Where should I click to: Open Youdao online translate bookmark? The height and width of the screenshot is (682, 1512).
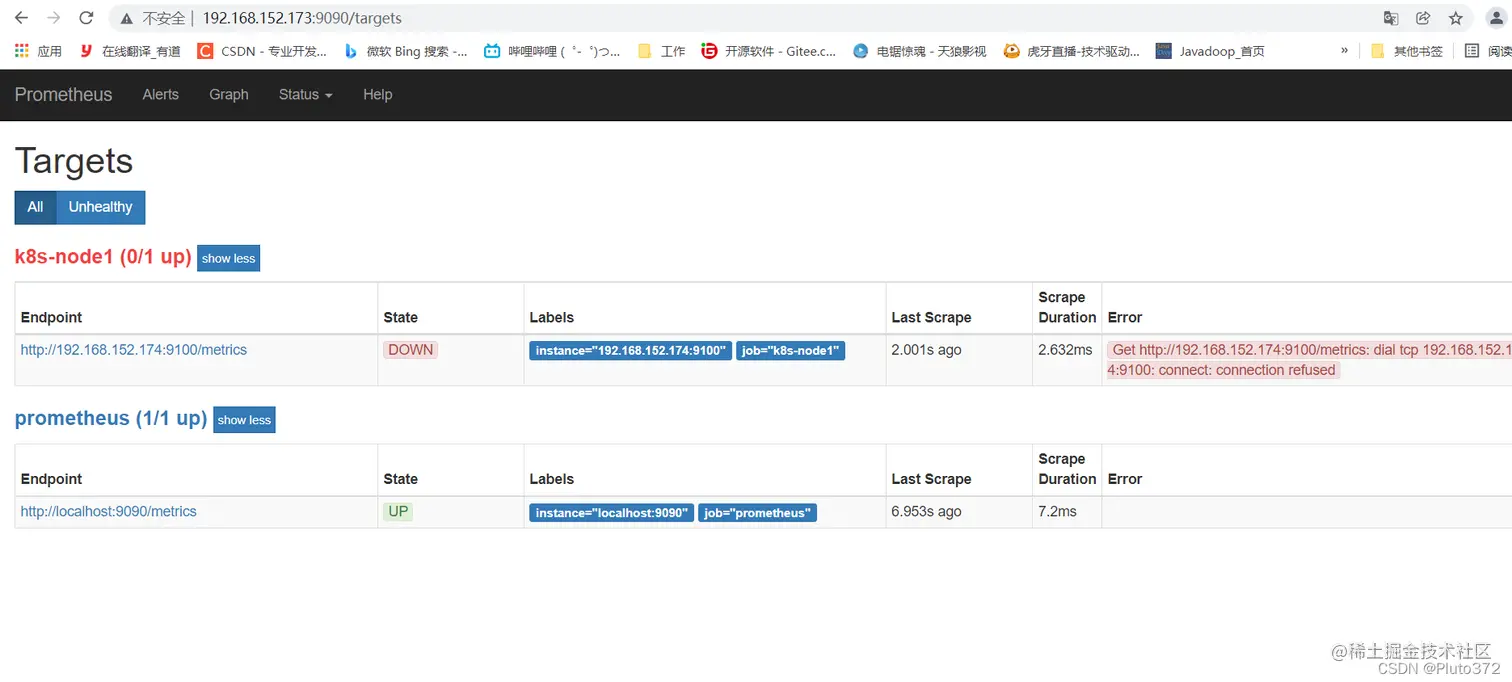pyautogui.click(x=130, y=51)
